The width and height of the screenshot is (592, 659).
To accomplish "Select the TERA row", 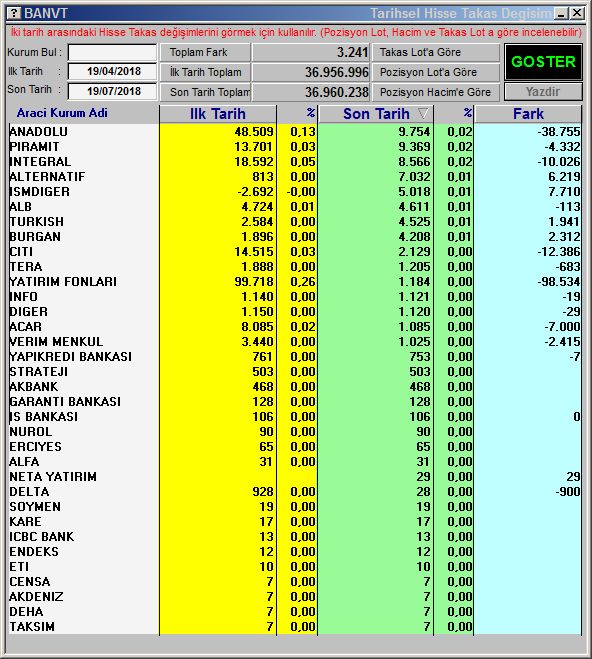I will (x=295, y=267).
